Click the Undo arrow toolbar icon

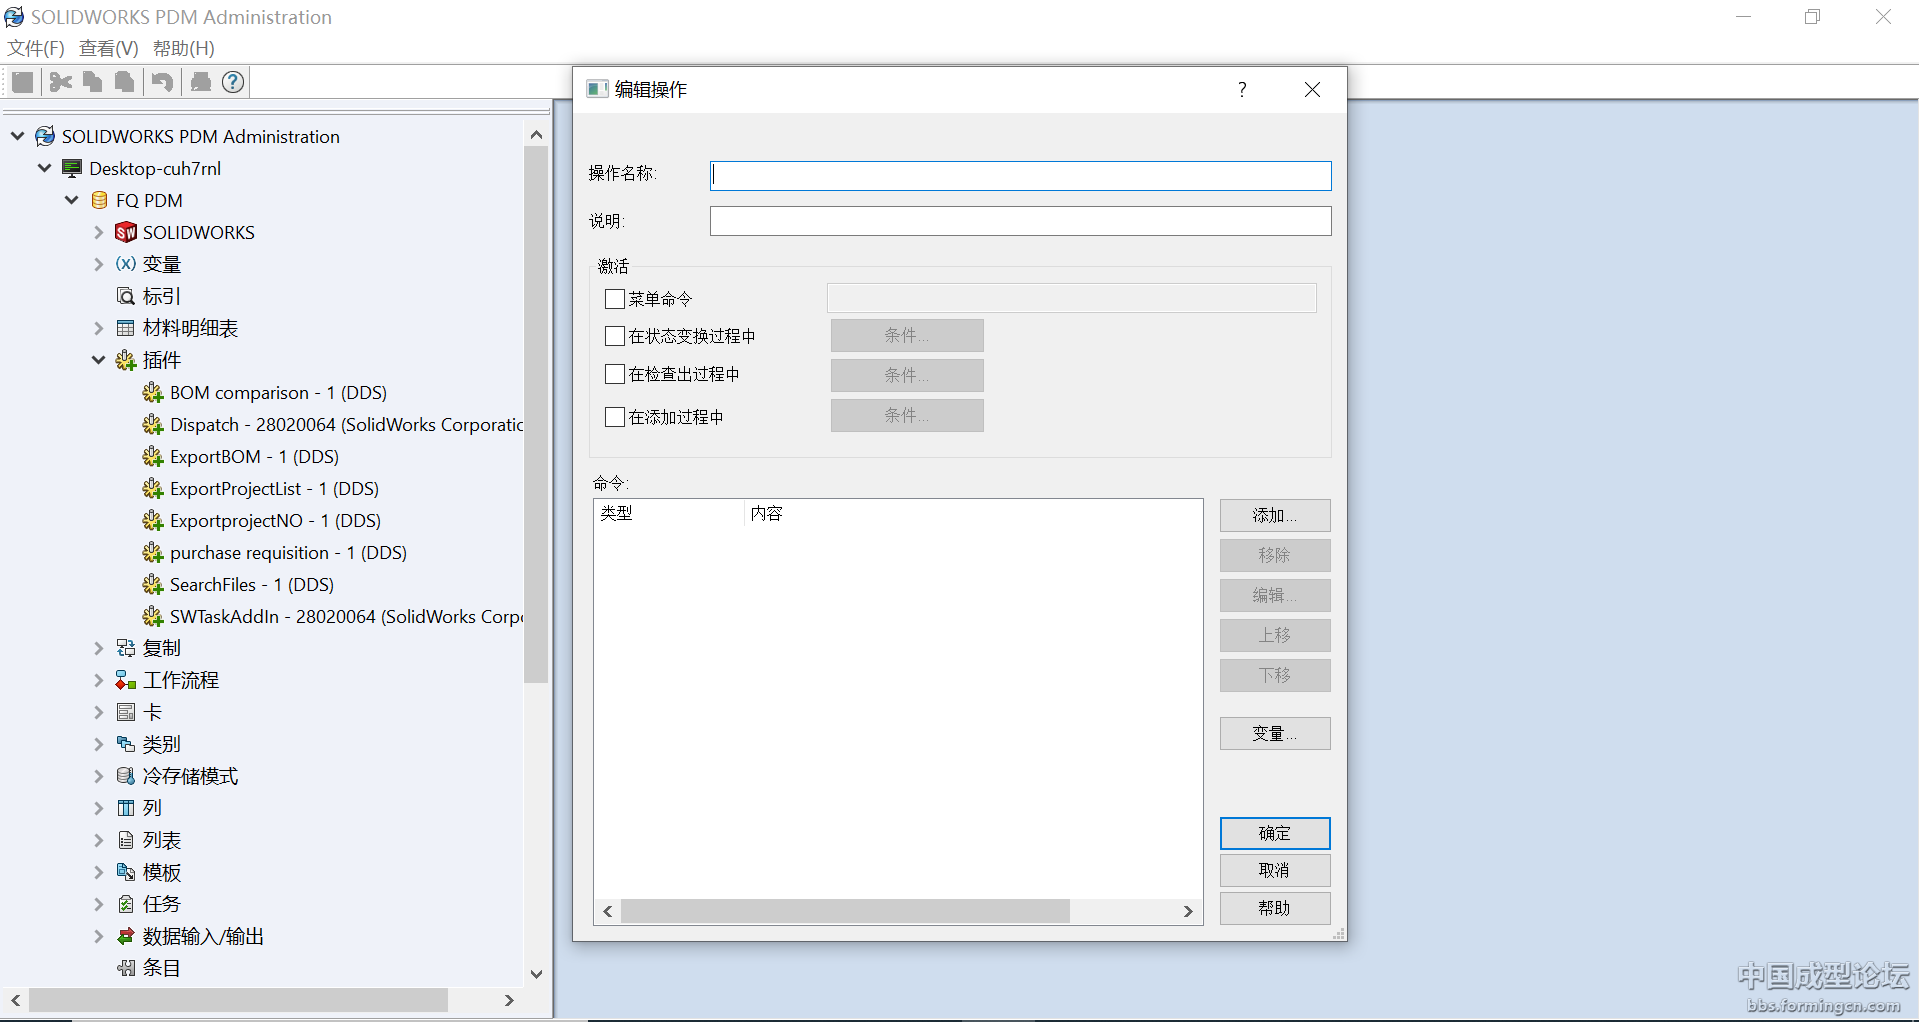[162, 82]
